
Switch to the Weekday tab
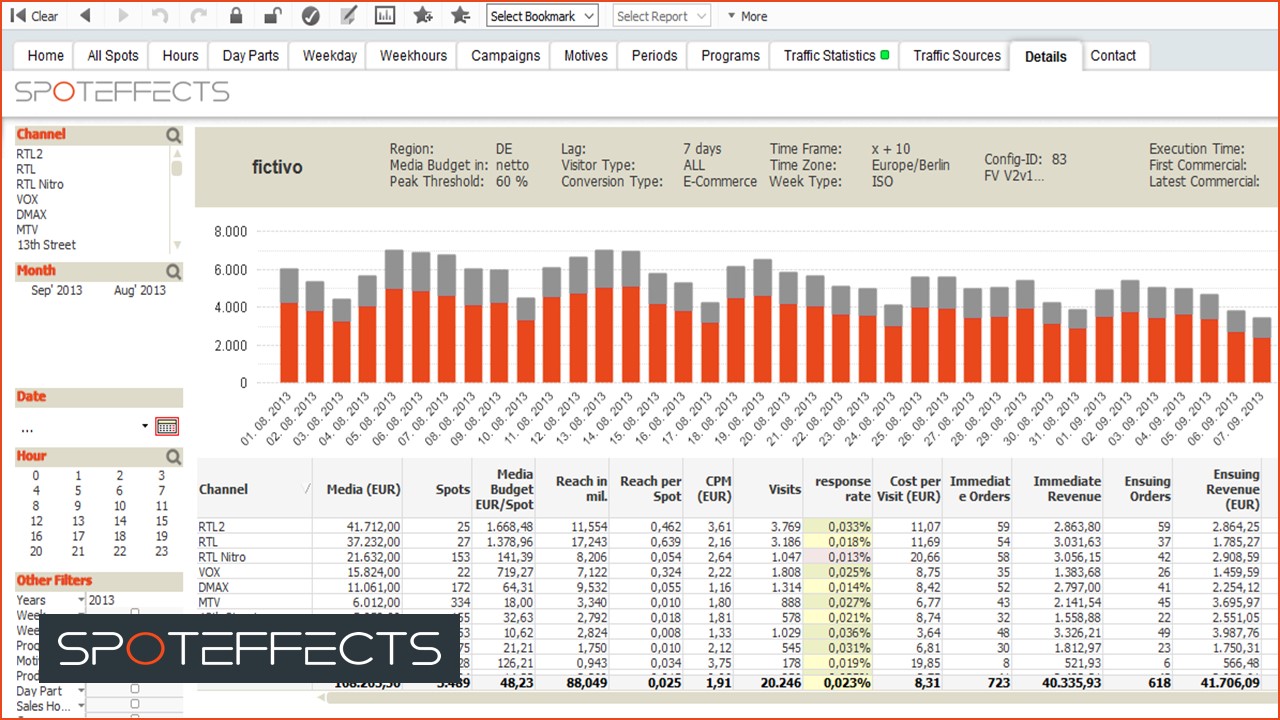[329, 56]
